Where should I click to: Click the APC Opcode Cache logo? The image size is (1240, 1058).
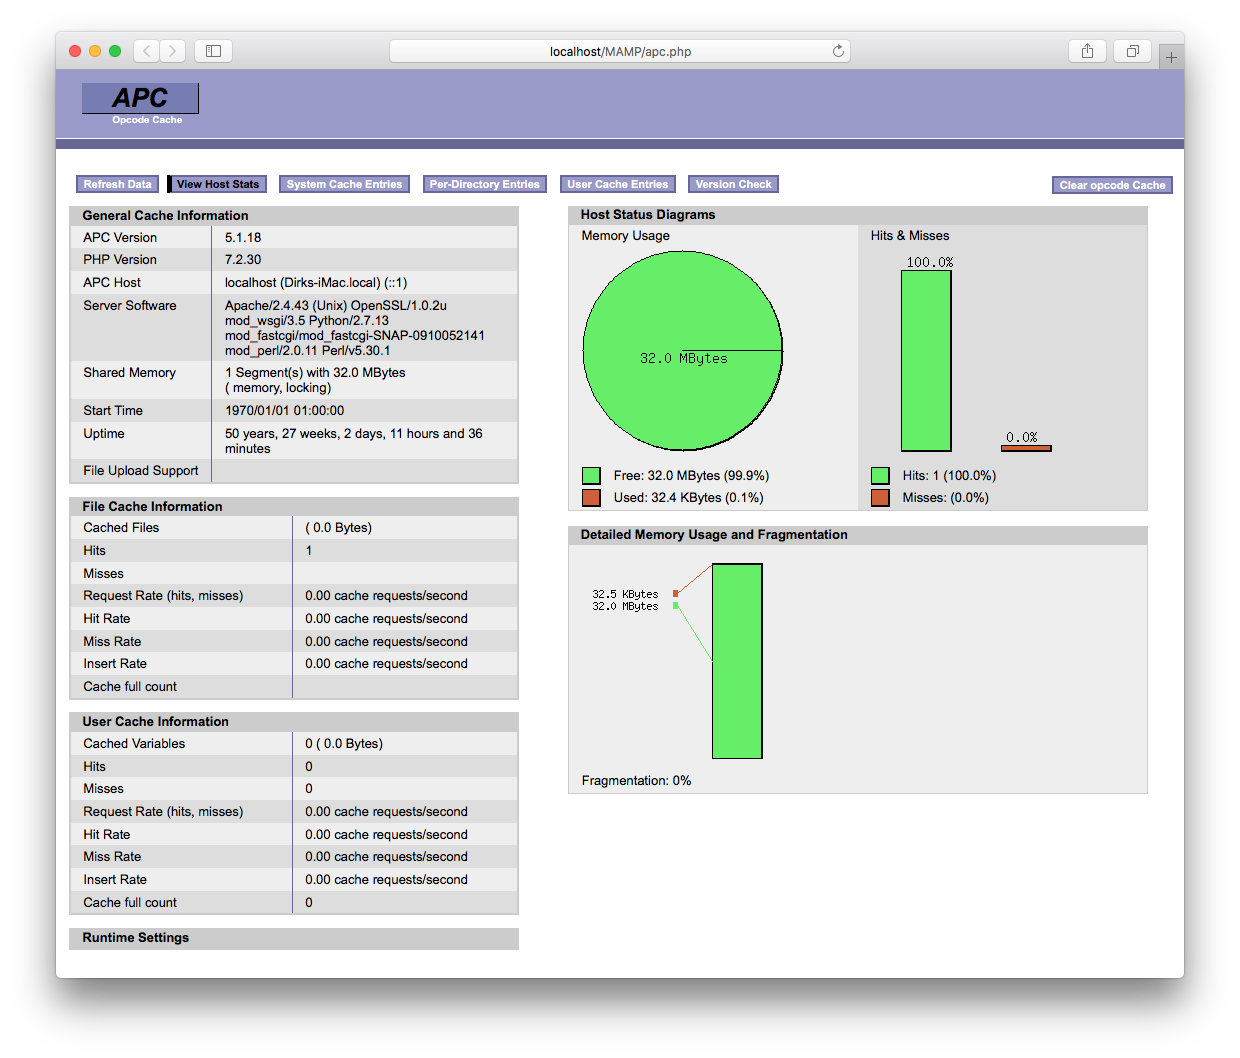139,98
